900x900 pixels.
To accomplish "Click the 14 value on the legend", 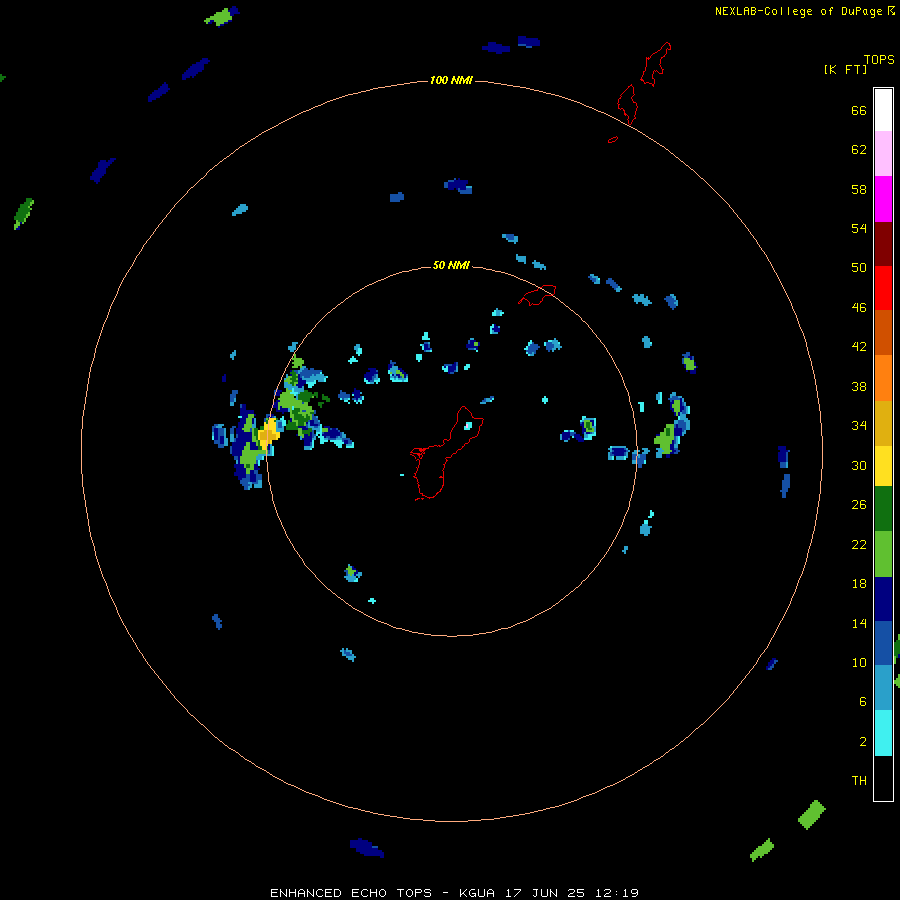I will coord(859,623).
